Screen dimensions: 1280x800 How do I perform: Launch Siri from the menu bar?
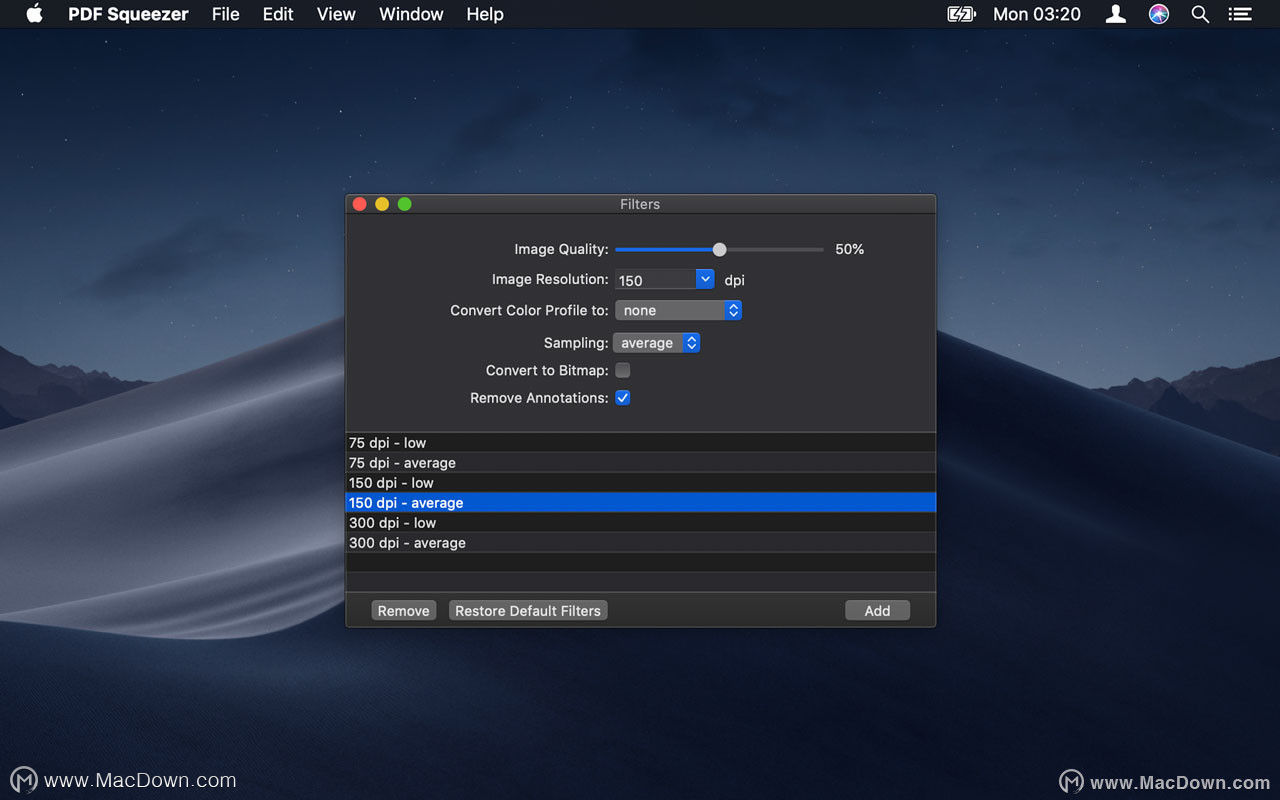tap(1159, 14)
